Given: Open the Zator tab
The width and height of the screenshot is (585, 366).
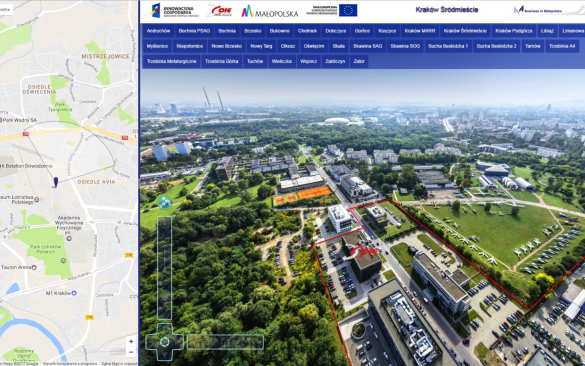Looking at the screenshot, I should [359, 62].
